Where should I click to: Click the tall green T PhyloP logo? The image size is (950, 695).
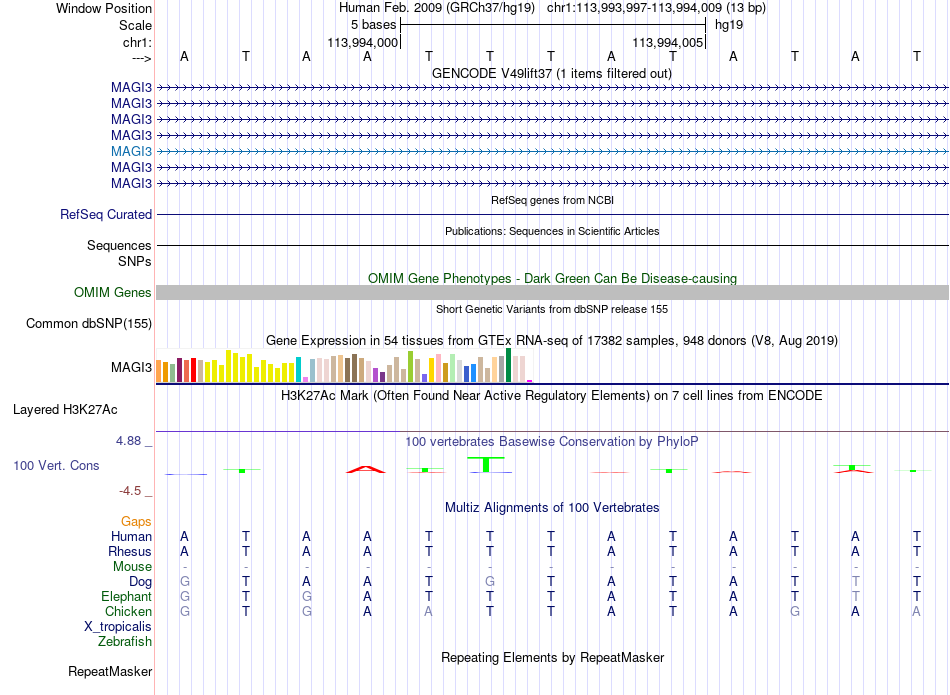pos(486,464)
